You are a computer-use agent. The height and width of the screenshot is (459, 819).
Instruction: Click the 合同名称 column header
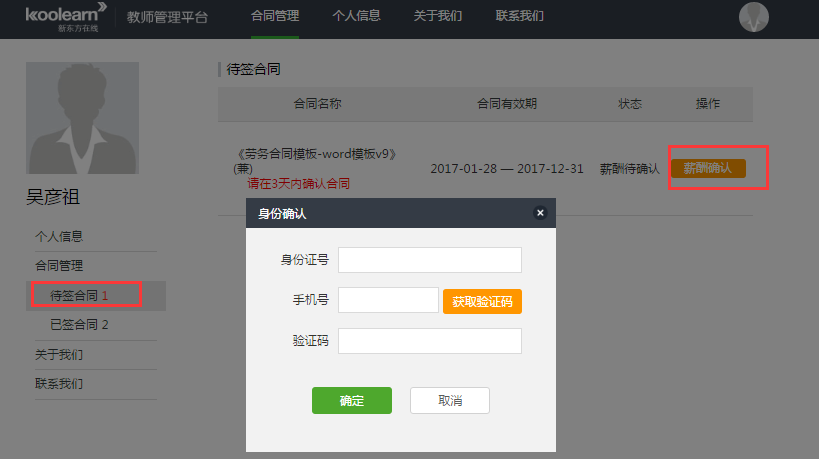click(318, 104)
